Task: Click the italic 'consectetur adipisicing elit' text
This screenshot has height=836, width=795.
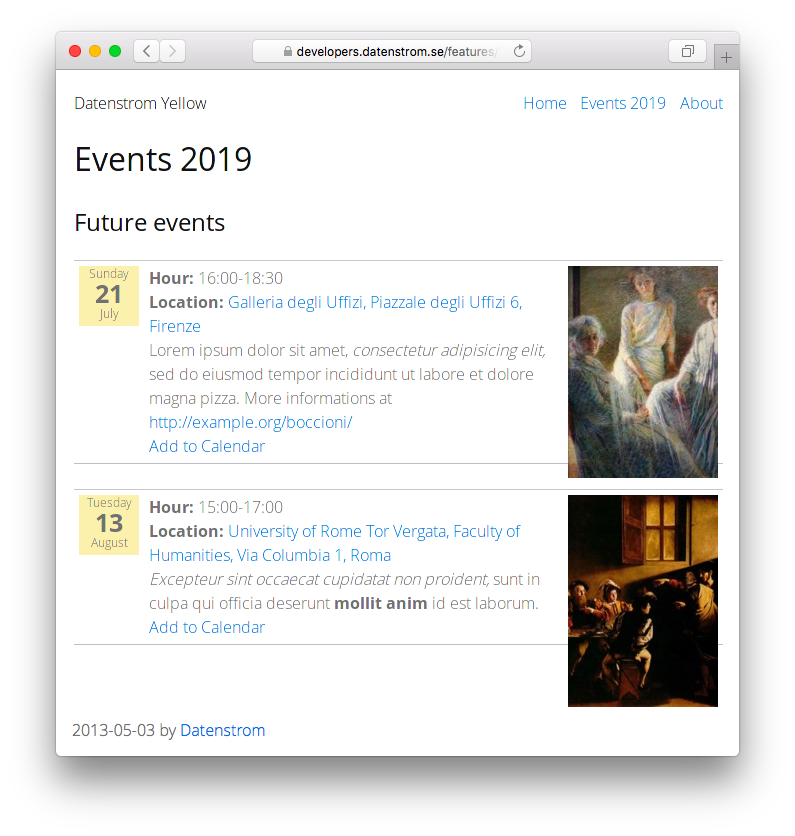Action: [x=449, y=350]
